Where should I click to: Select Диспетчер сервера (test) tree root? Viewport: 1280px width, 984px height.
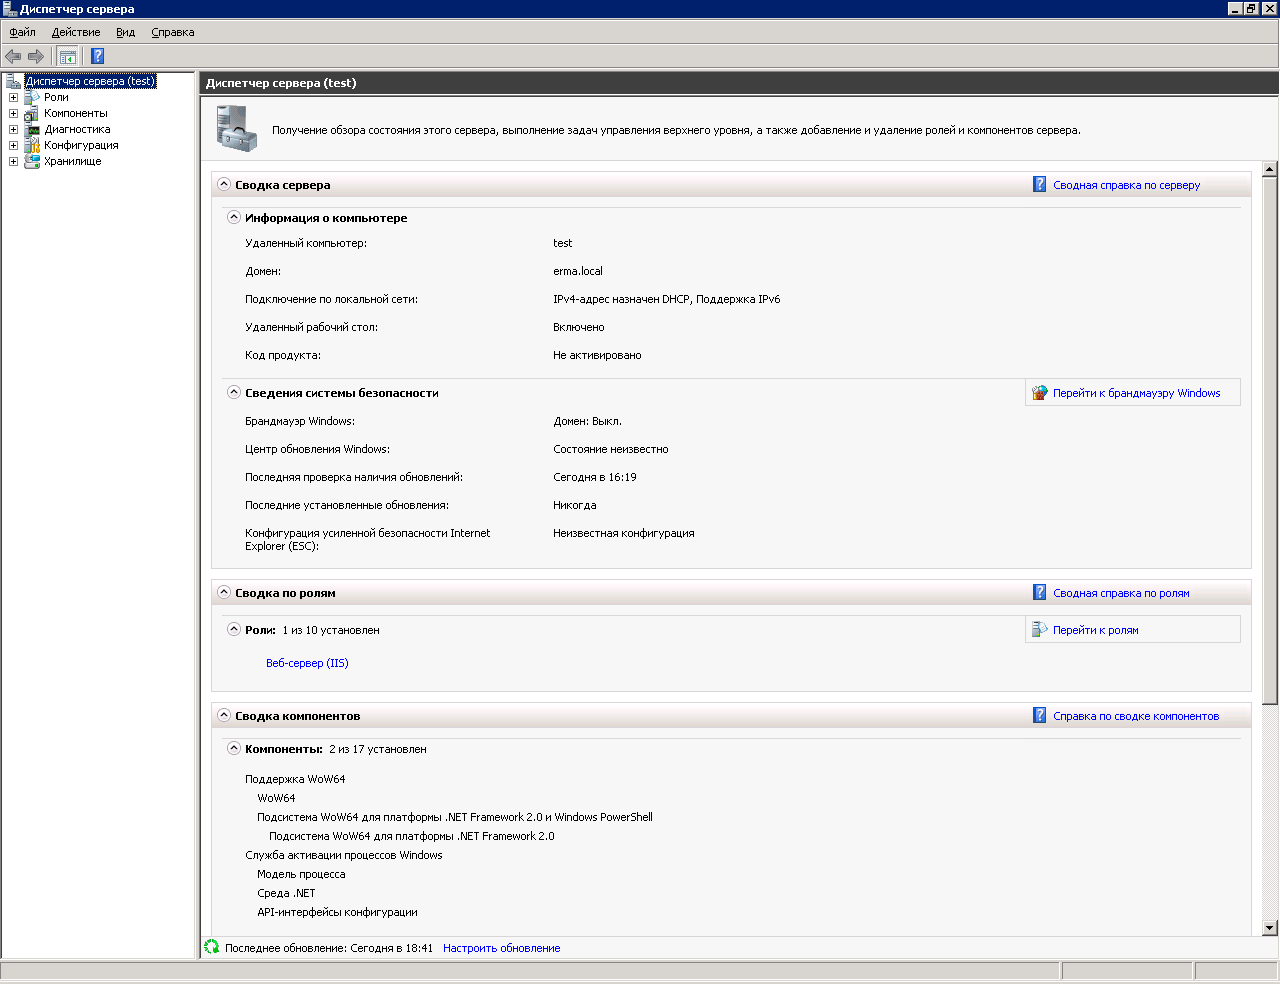[x=90, y=81]
